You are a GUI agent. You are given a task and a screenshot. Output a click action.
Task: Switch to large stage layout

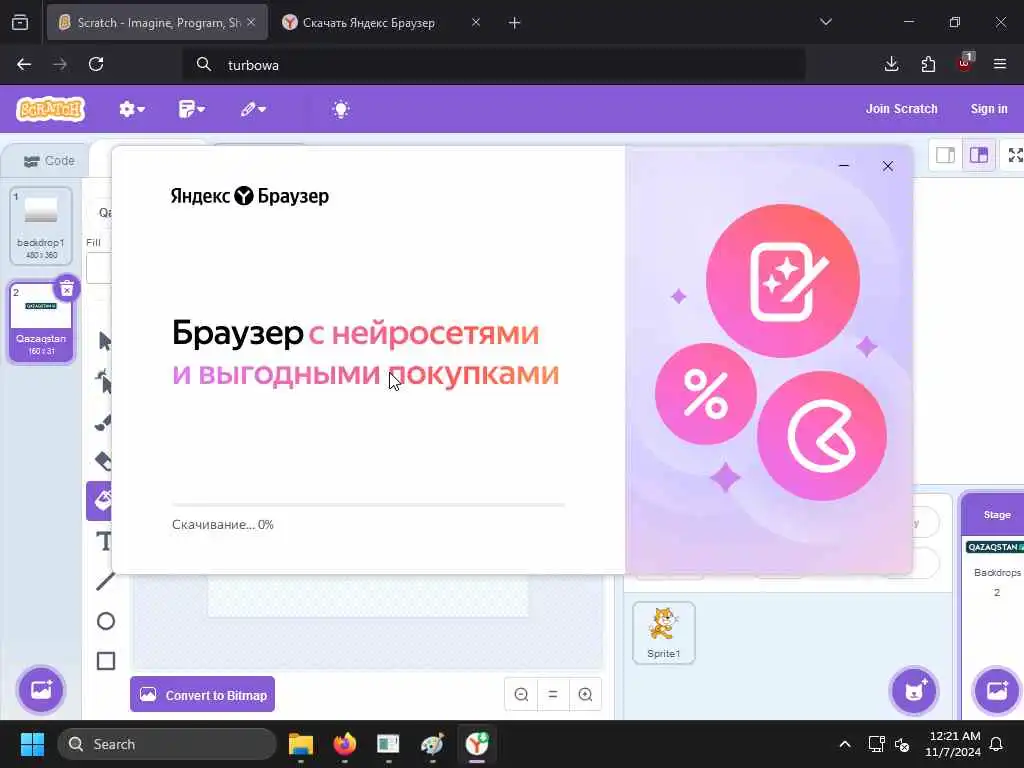point(978,155)
